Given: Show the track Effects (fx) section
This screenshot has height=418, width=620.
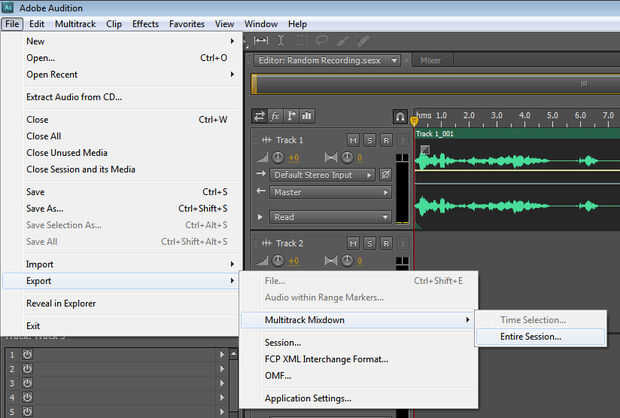Looking at the screenshot, I should click(275, 116).
